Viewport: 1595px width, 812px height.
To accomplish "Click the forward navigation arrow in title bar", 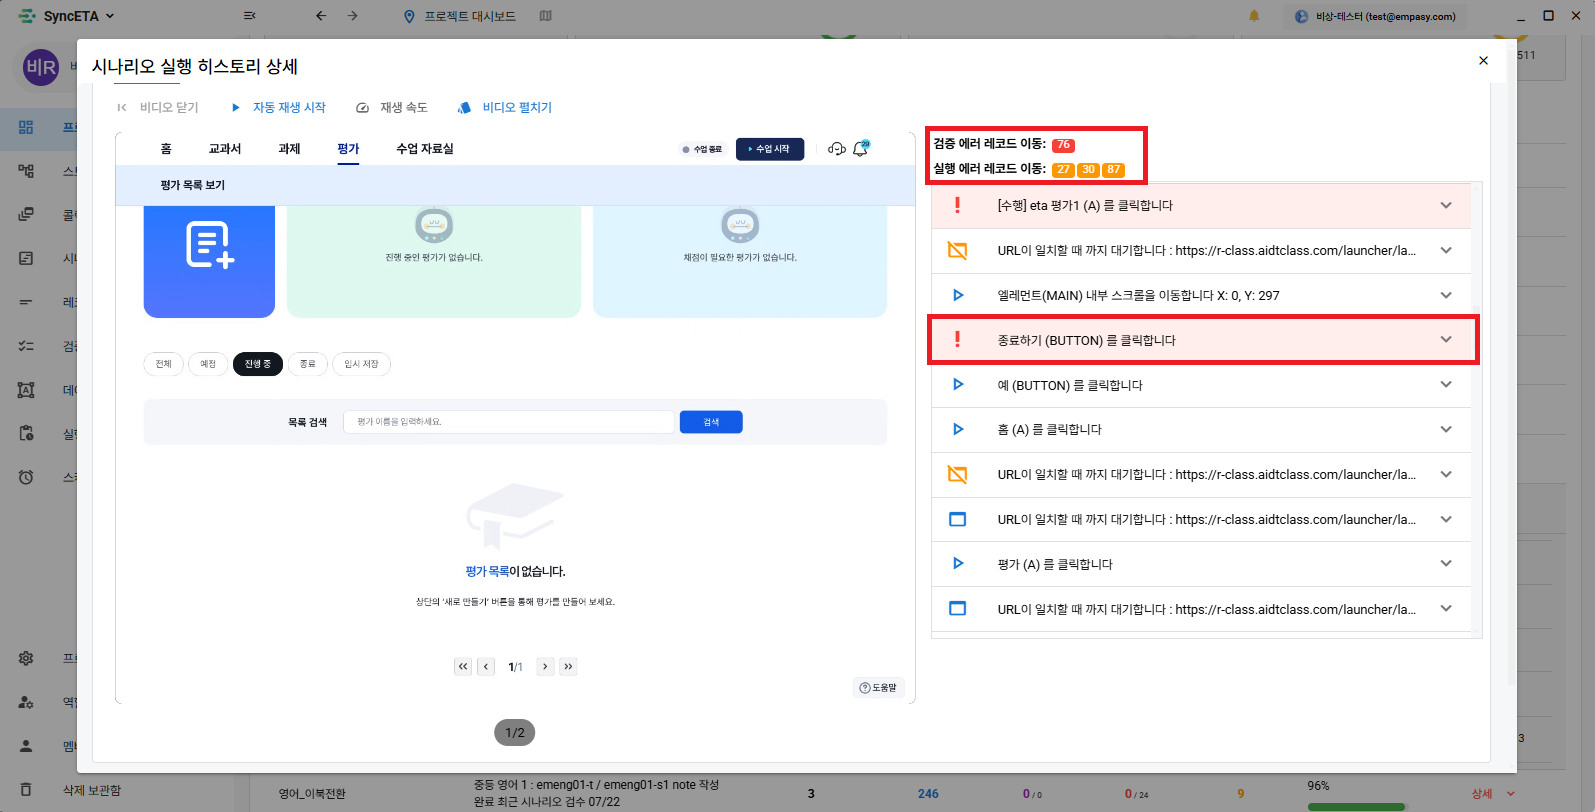I will coord(353,16).
